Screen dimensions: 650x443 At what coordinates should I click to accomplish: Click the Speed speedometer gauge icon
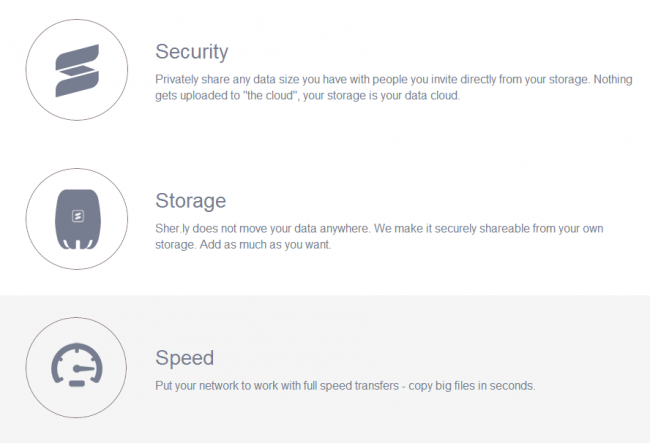point(77,365)
